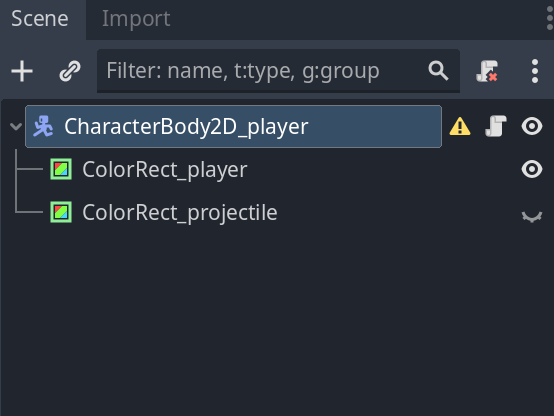Click the Instantiate Child Scene link icon
This screenshot has width=554, height=416.
(x=70, y=71)
